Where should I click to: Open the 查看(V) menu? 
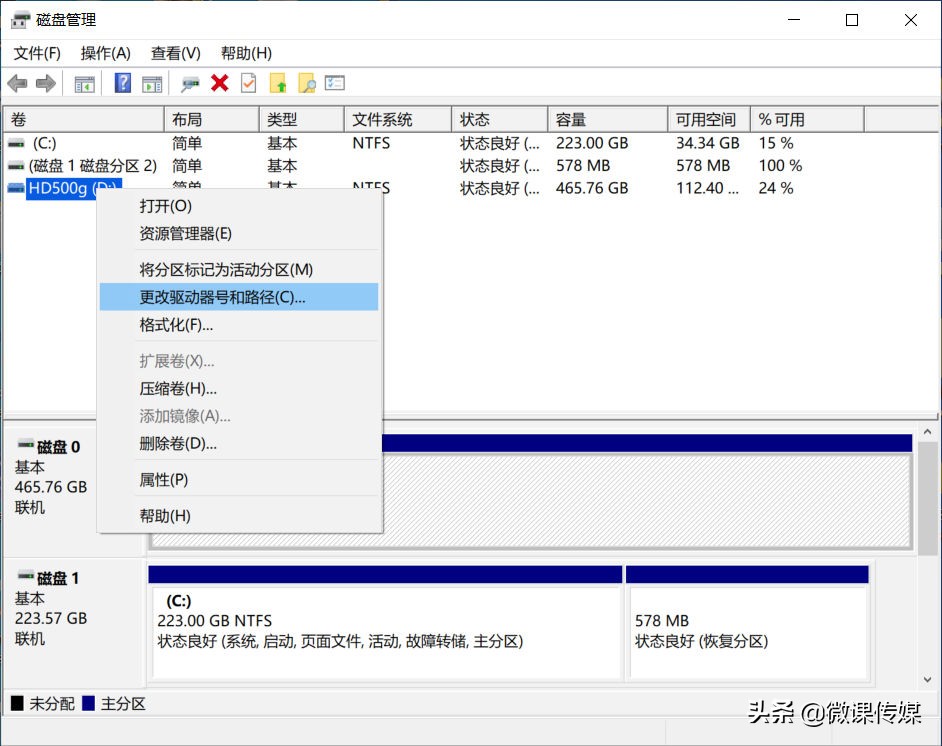tap(175, 53)
